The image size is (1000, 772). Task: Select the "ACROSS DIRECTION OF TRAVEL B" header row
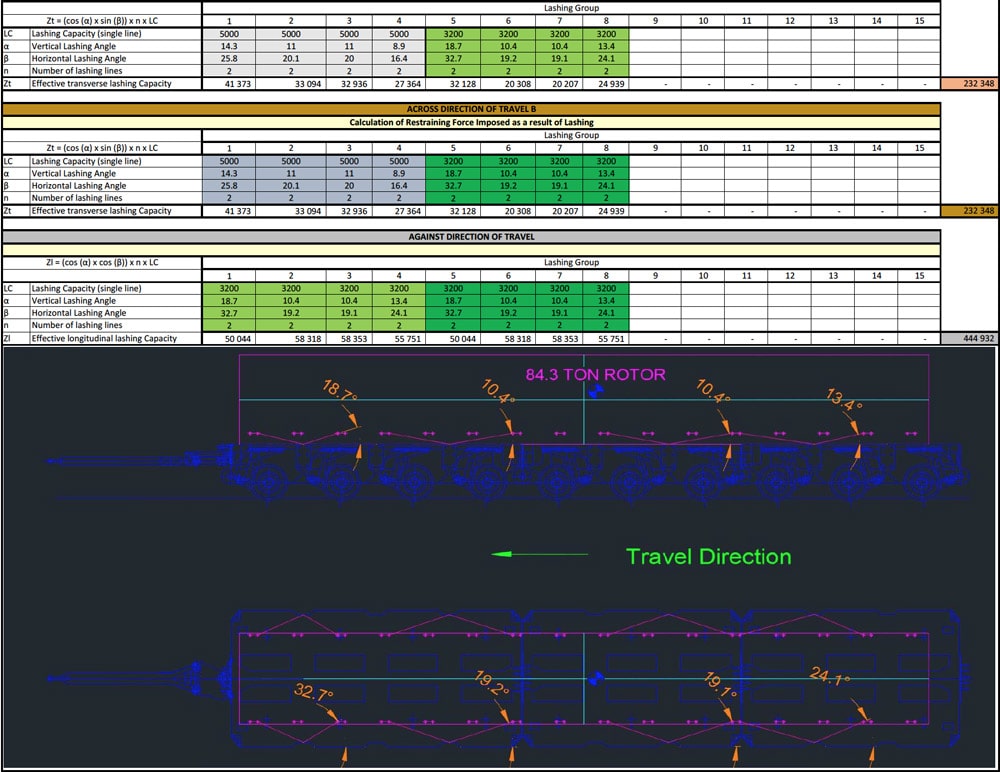click(471, 109)
